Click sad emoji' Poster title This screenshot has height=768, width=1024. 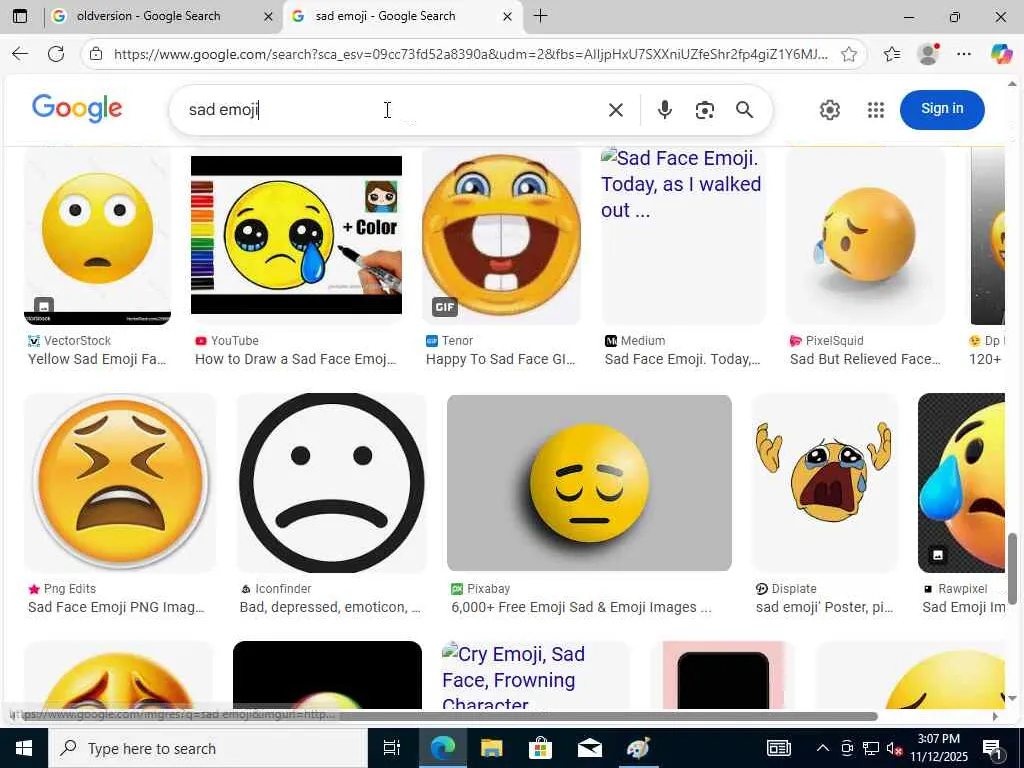[x=824, y=607]
